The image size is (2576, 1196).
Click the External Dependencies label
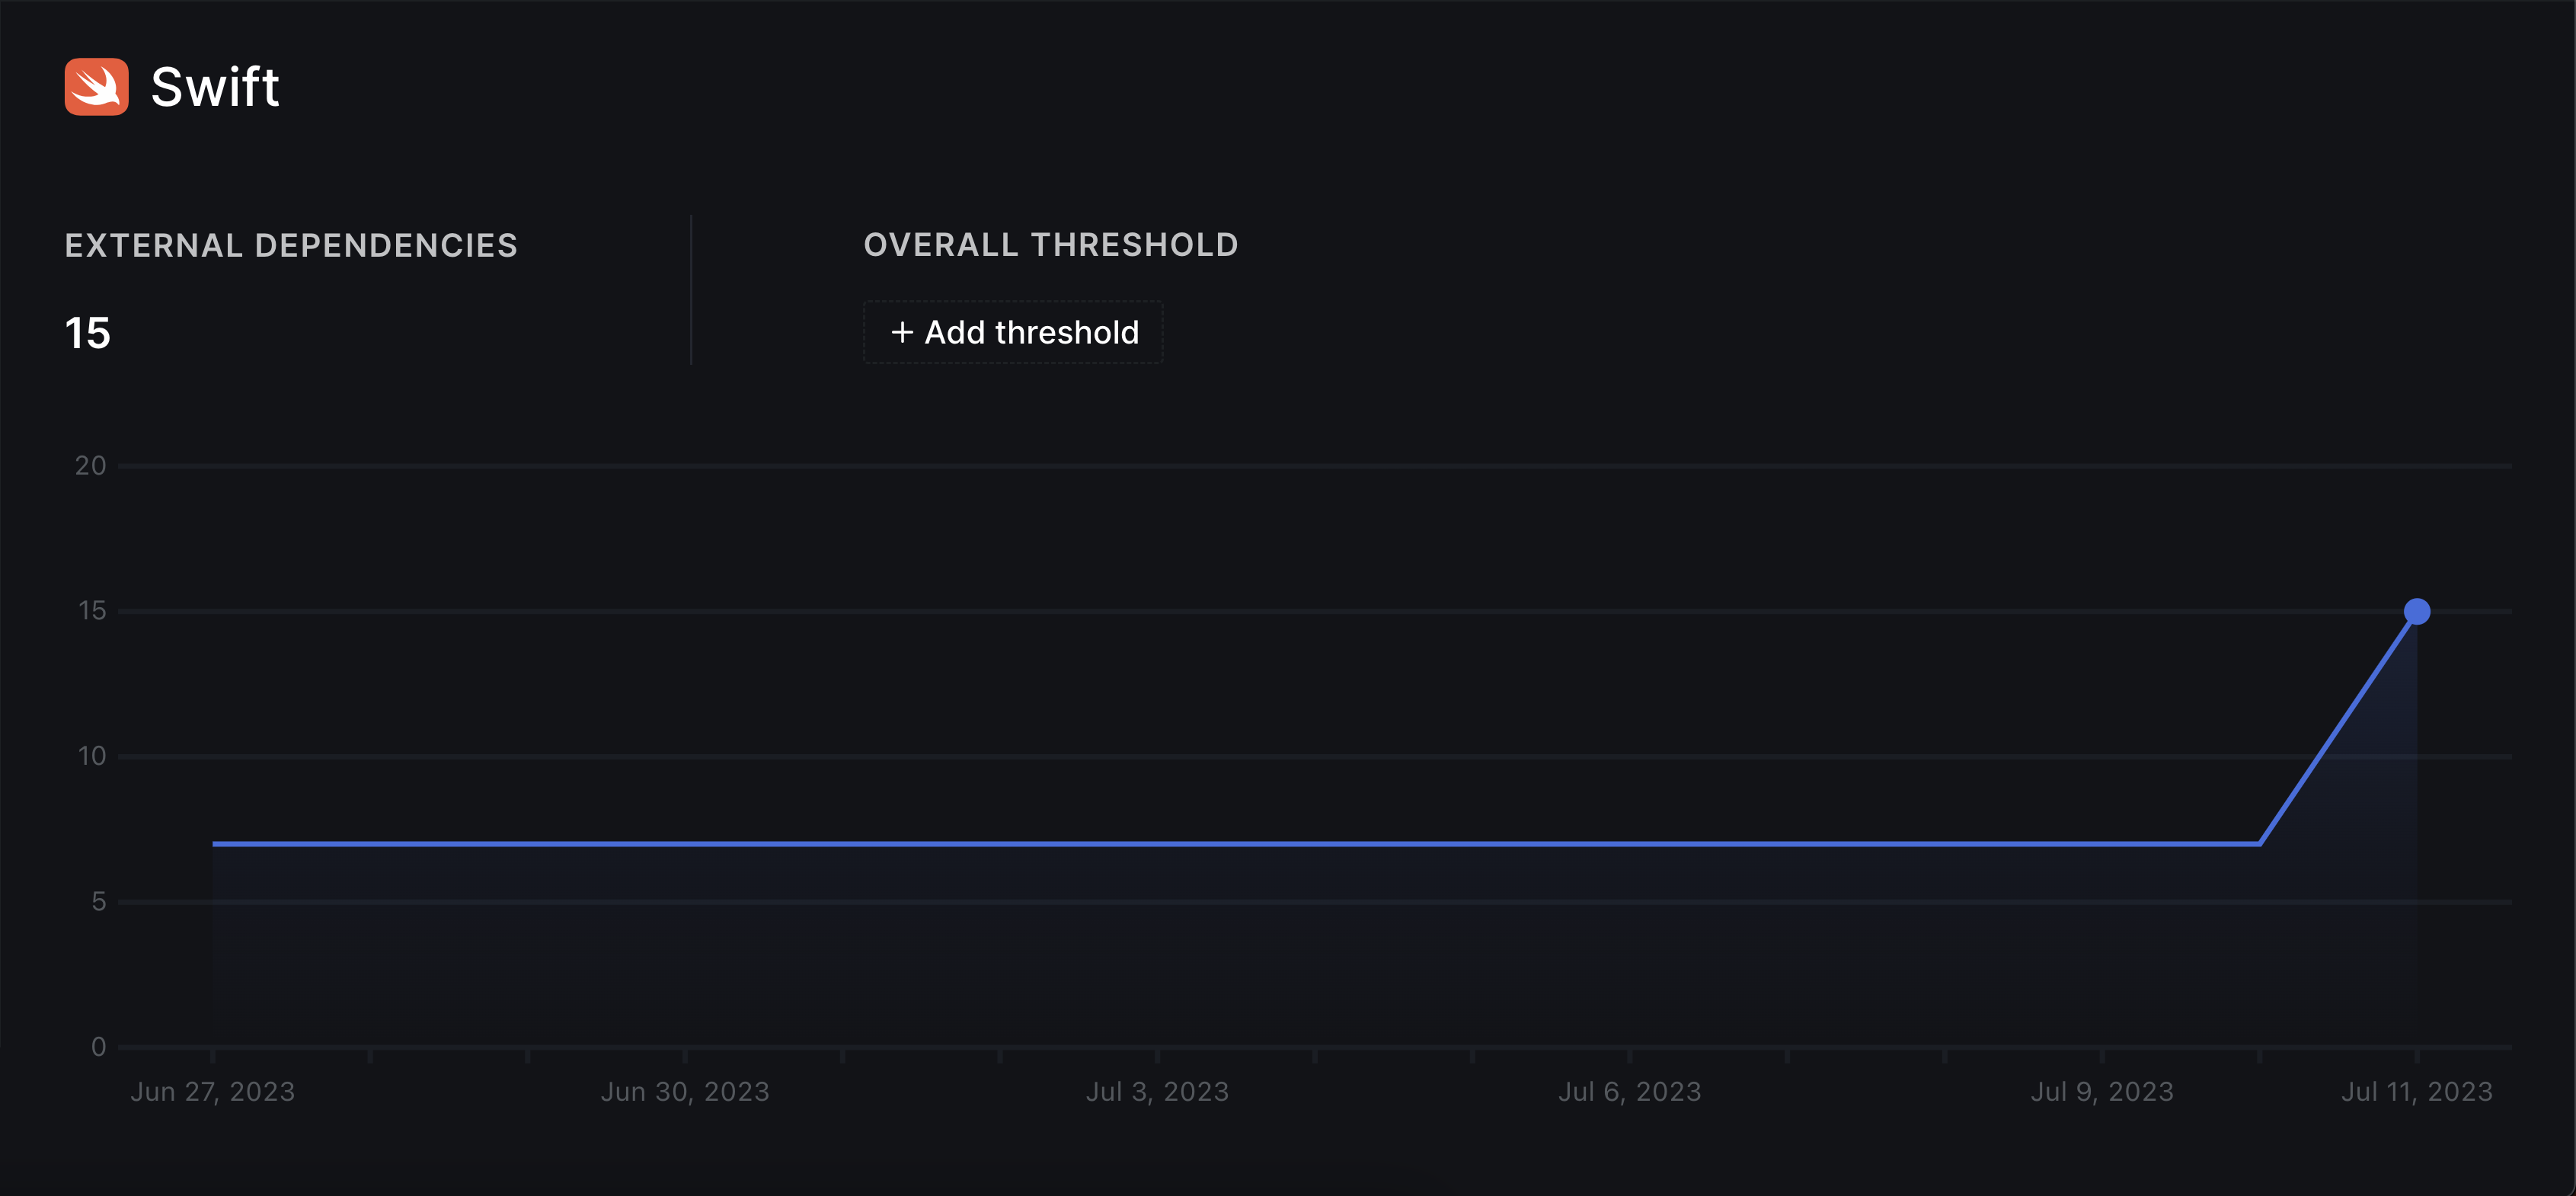(x=291, y=245)
